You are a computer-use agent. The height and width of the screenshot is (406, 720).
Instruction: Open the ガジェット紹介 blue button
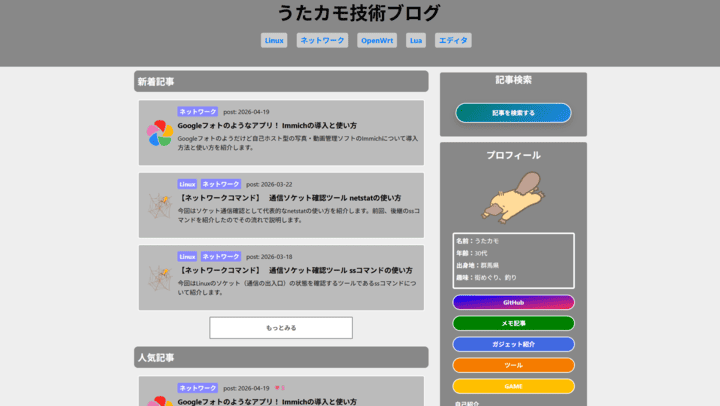click(513, 344)
